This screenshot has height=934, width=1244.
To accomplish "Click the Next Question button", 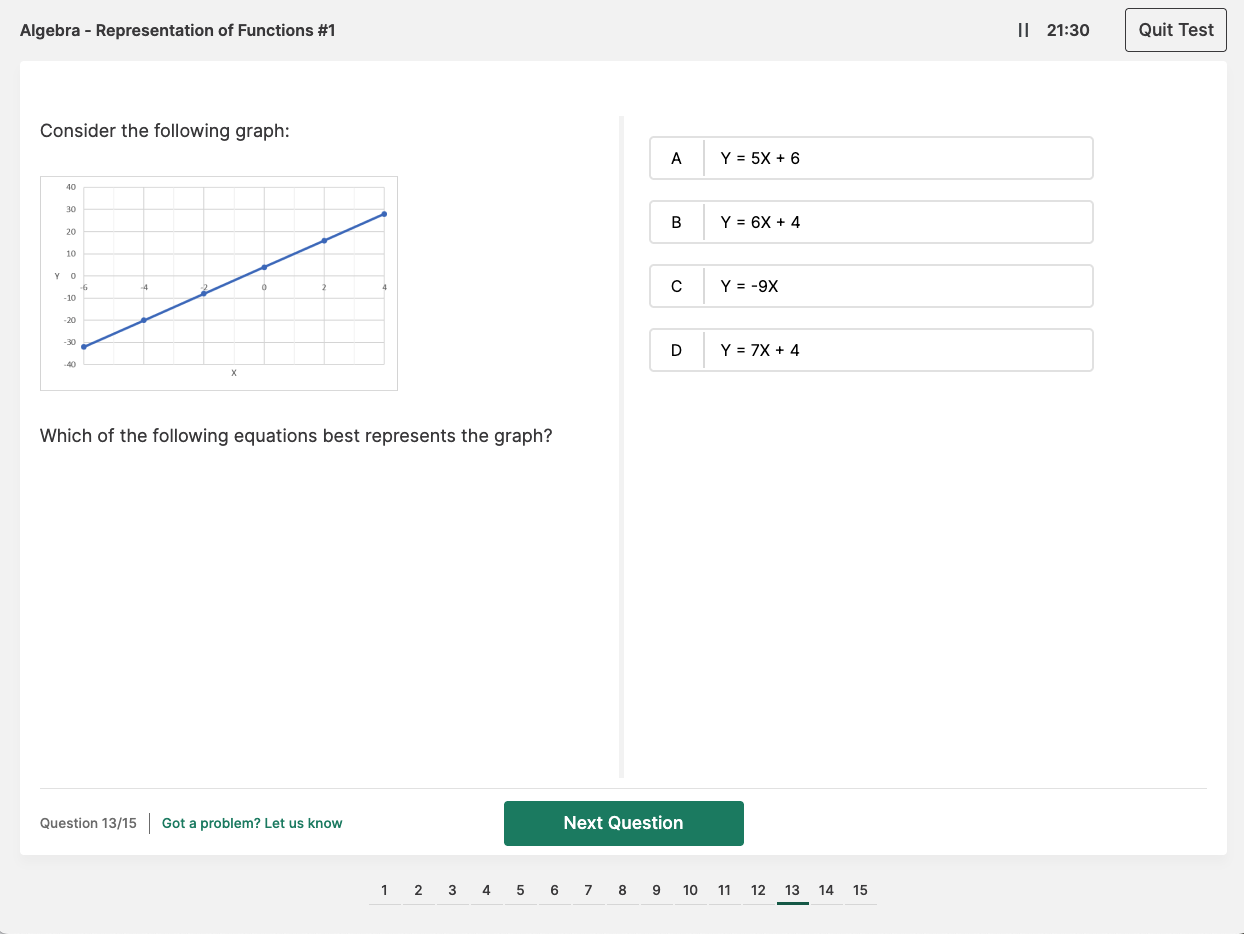I will (623, 822).
